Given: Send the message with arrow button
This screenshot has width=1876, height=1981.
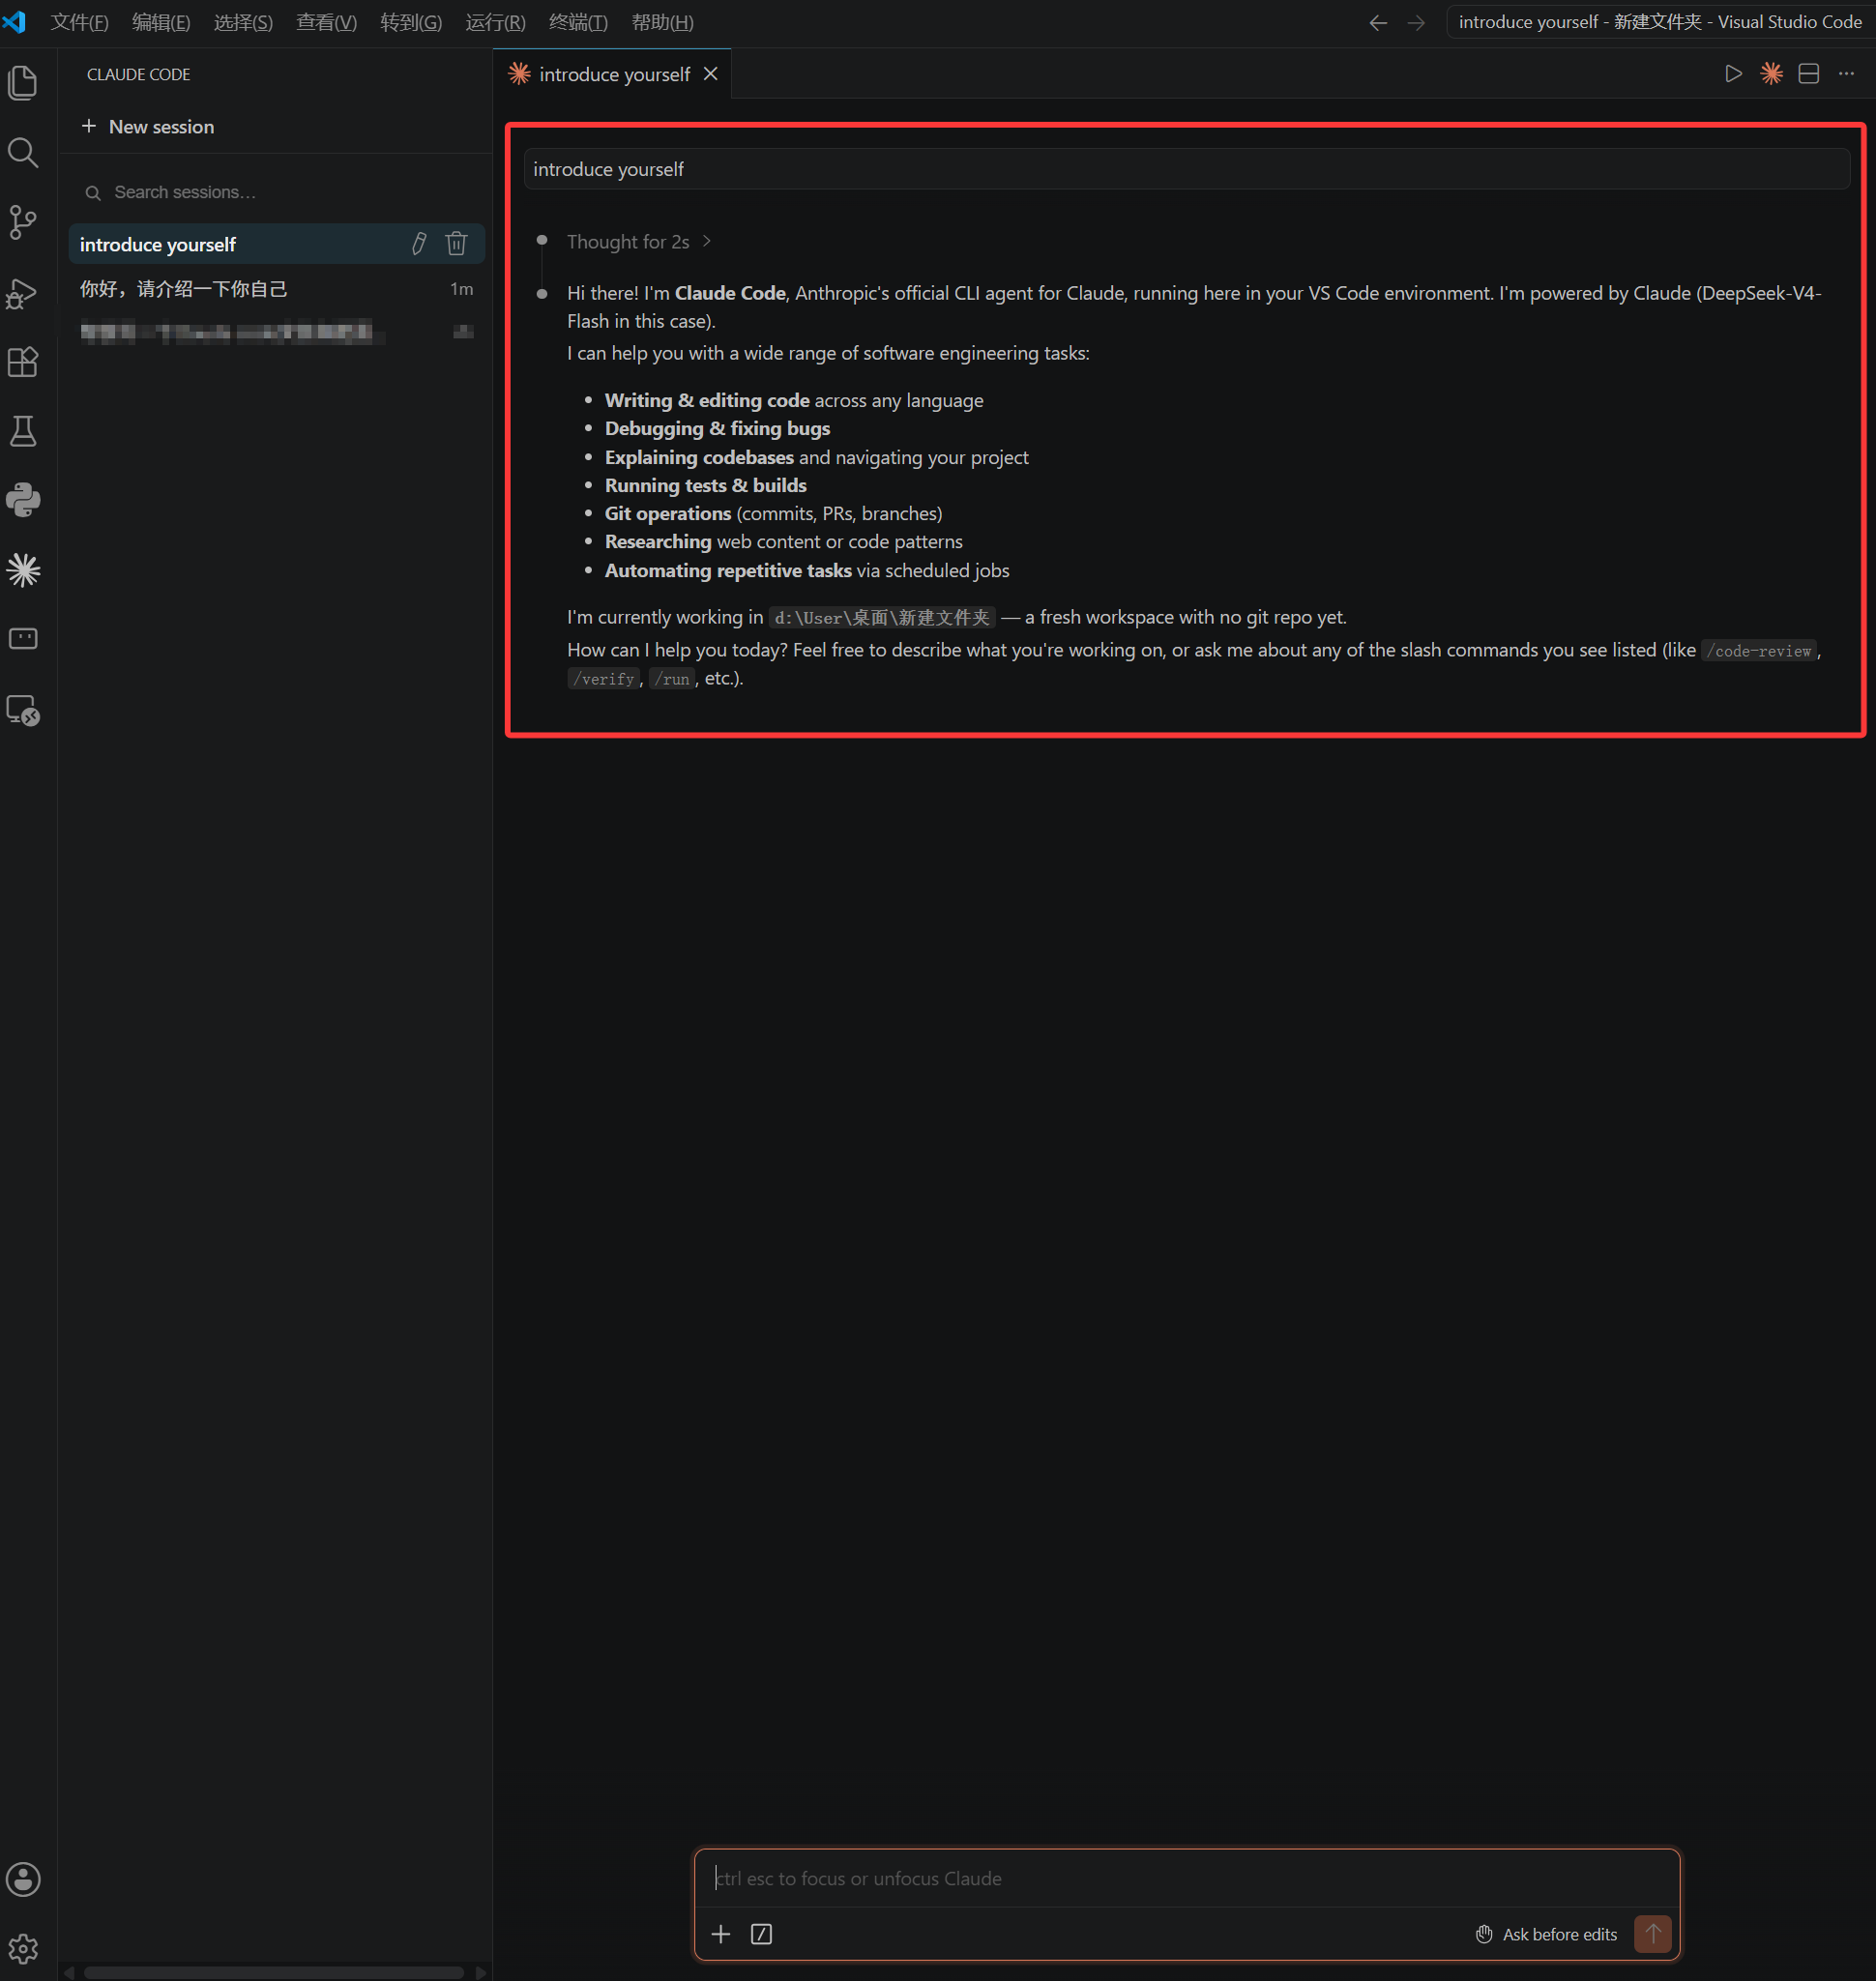Looking at the screenshot, I should [x=1652, y=1934].
